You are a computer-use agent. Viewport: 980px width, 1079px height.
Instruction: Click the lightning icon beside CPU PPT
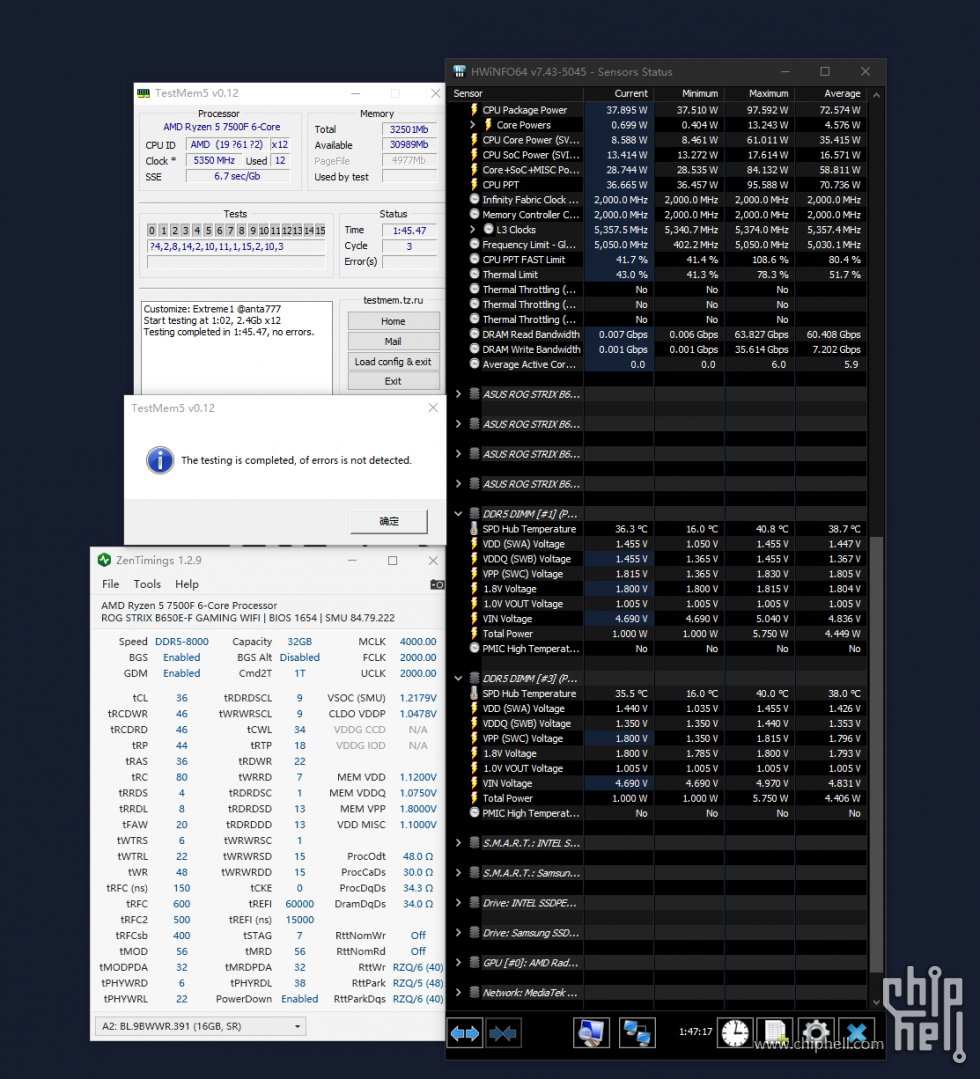(x=474, y=184)
